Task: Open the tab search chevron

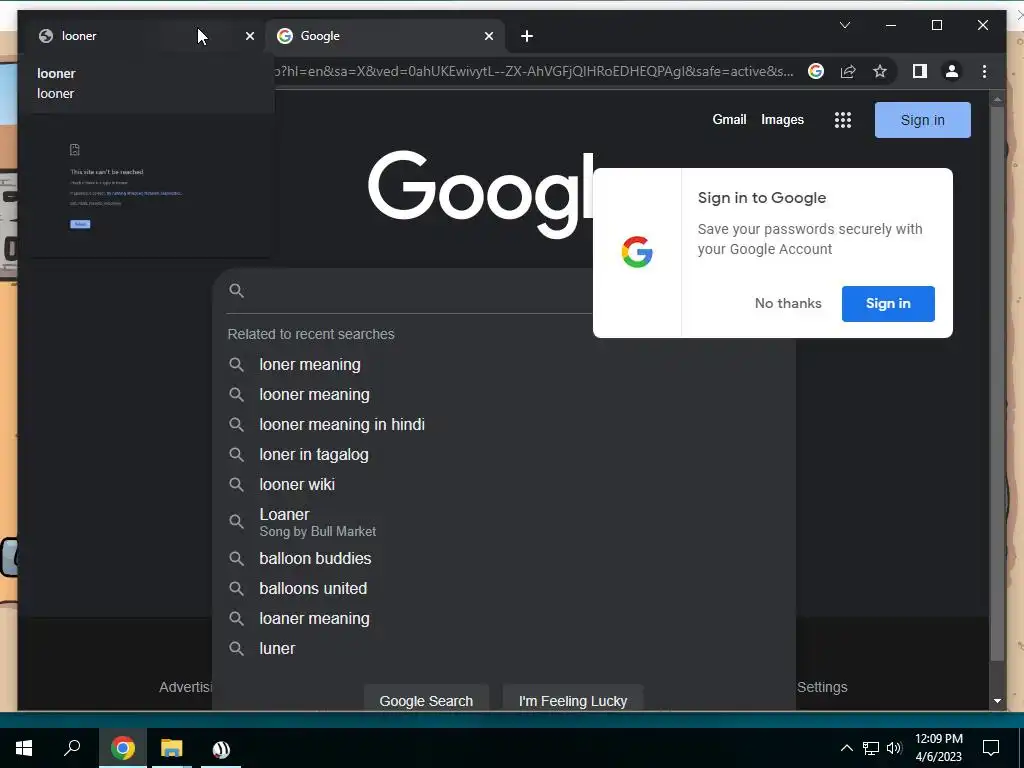Action: tap(844, 25)
